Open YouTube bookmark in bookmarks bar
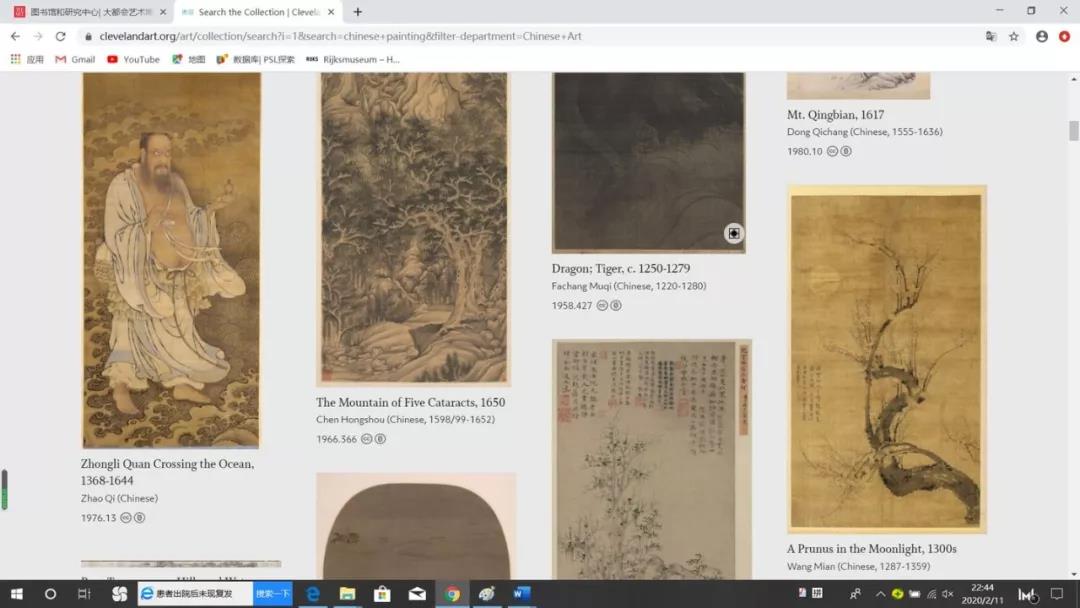The height and width of the screenshot is (608, 1080). tap(133, 59)
